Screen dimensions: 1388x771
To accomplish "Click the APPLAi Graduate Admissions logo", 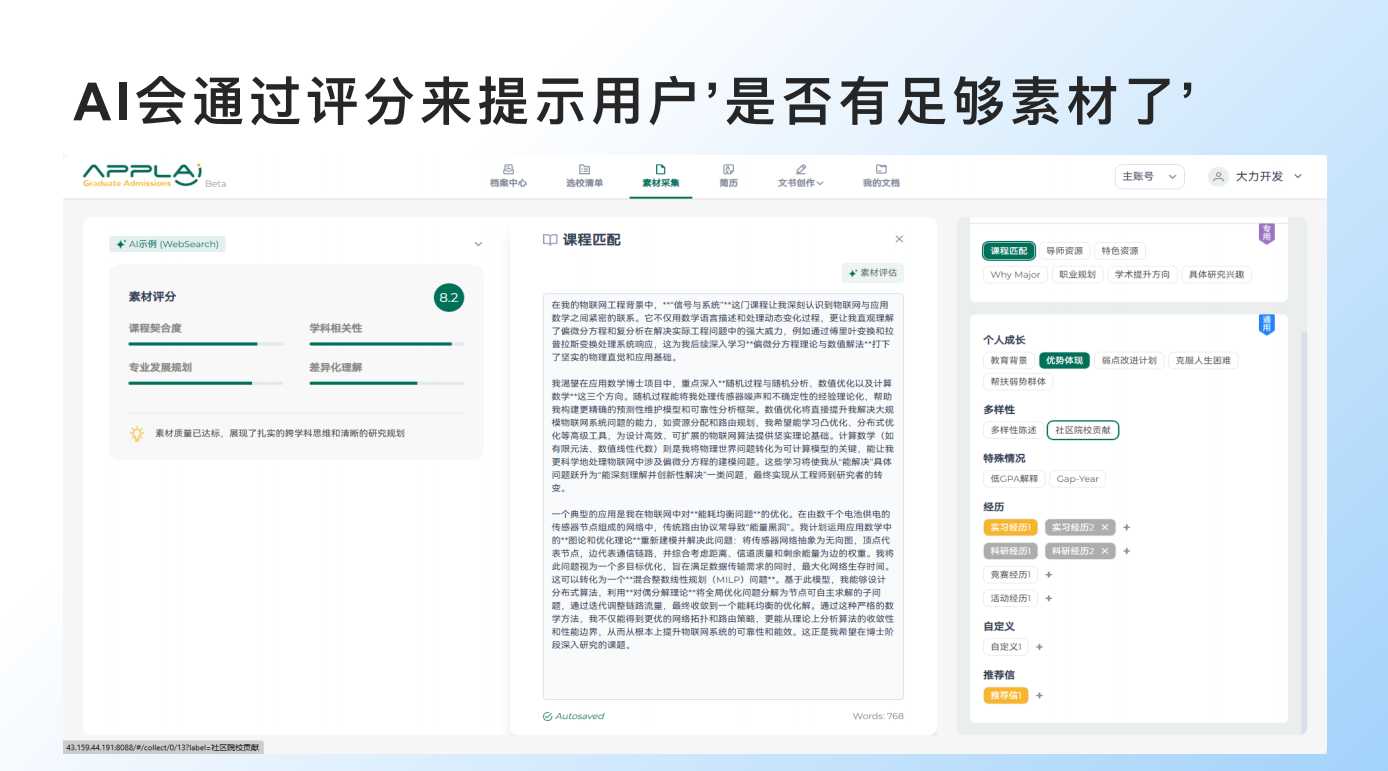I will click(x=143, y=175).
